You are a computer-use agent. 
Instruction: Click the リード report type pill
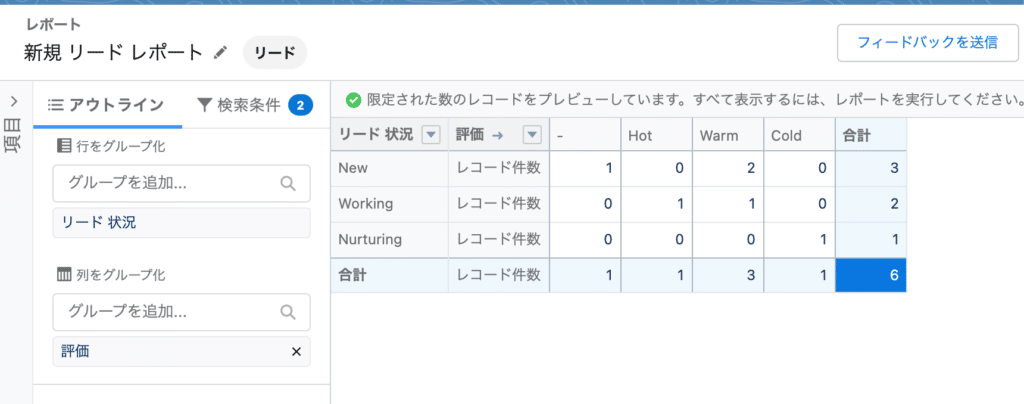[274, 53]
